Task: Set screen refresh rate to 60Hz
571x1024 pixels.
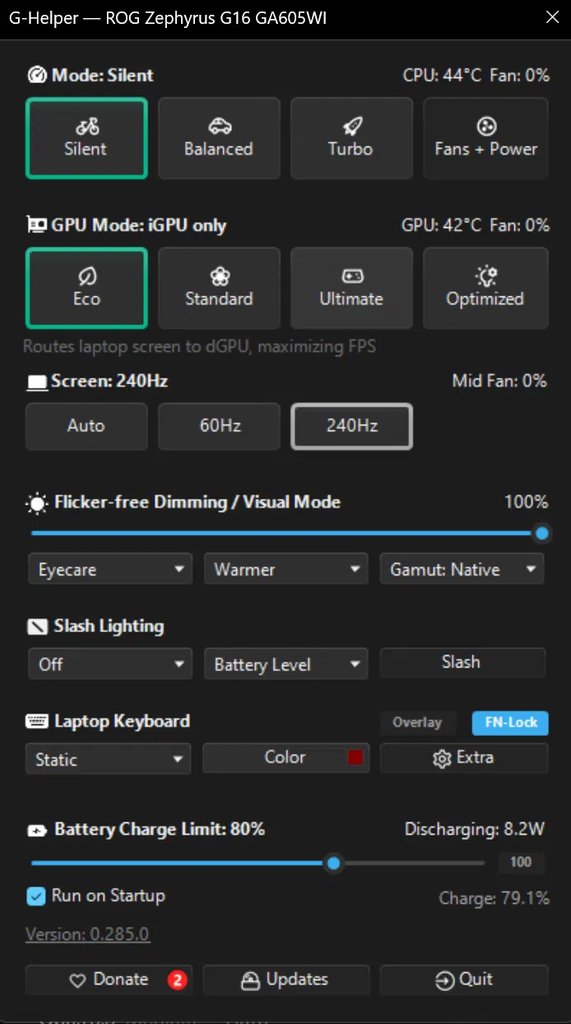Action: (219, 426)
